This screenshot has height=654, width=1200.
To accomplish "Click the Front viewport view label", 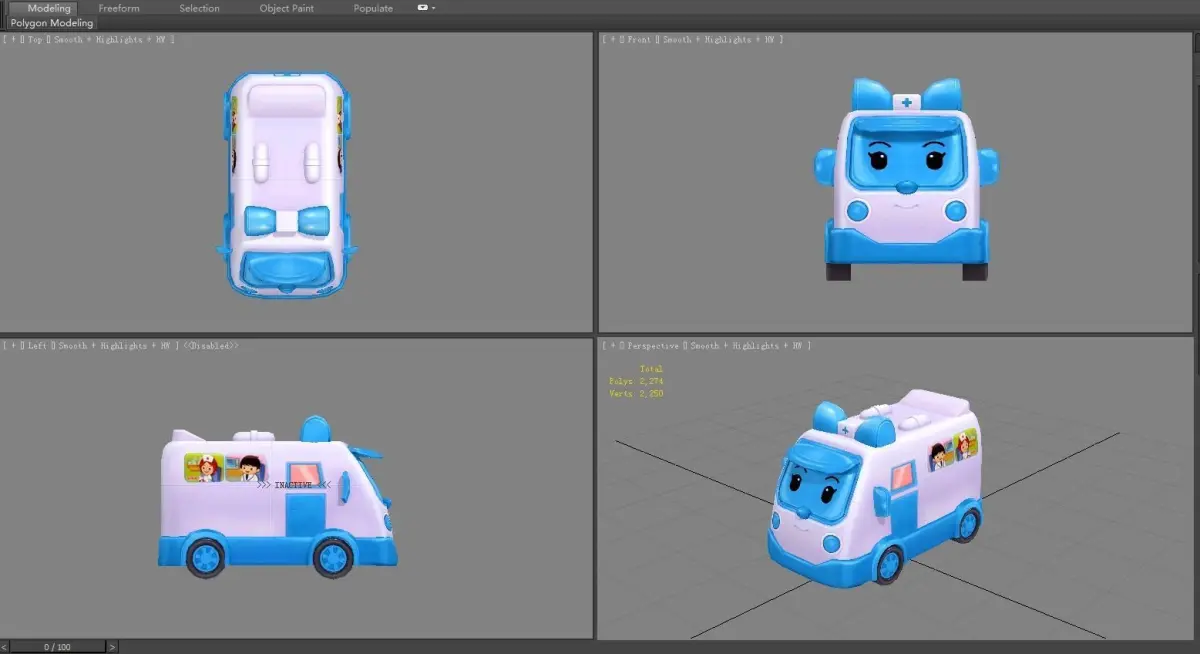I will [638, 40].
